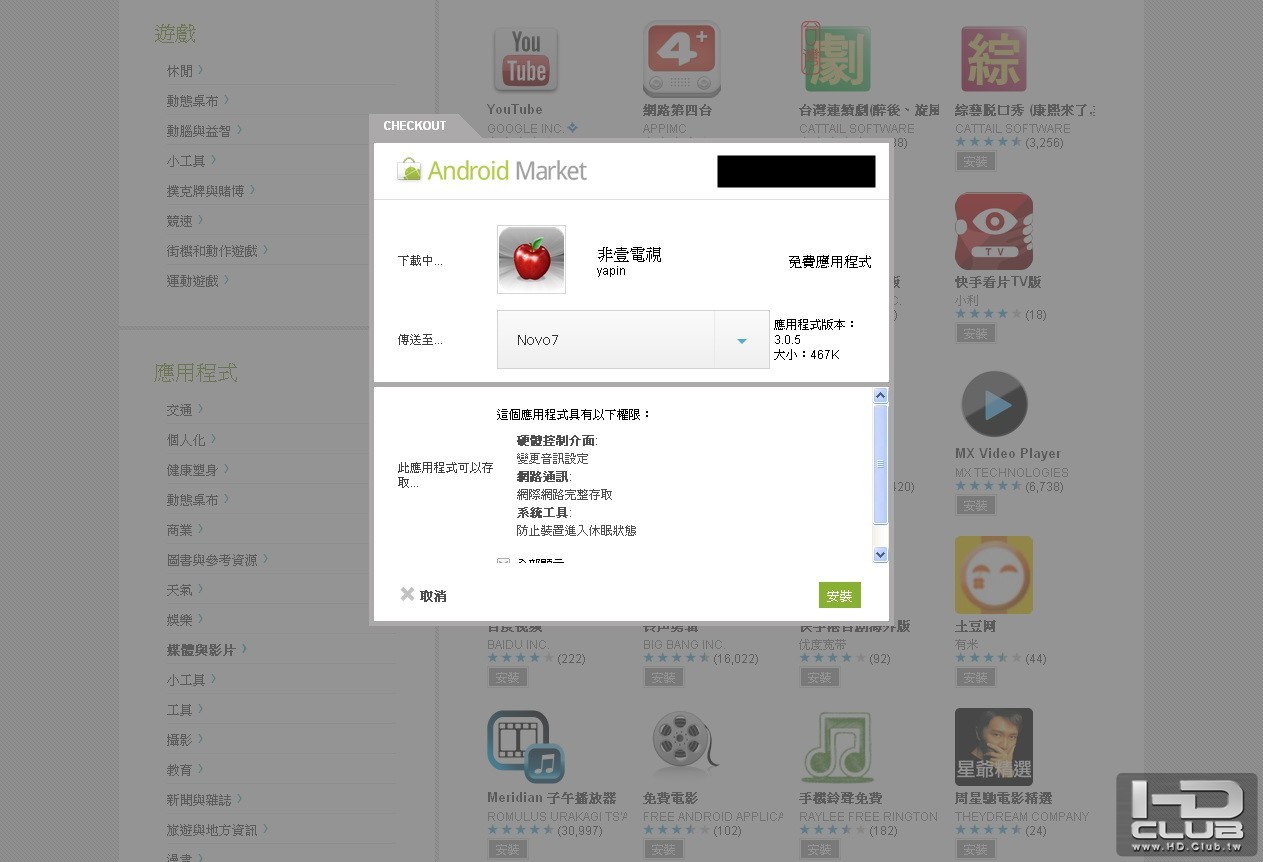The height and width of the screenshot is (862, 1263).
Task: Open the YouTube app icon
Action: click(x=526, y=59)
